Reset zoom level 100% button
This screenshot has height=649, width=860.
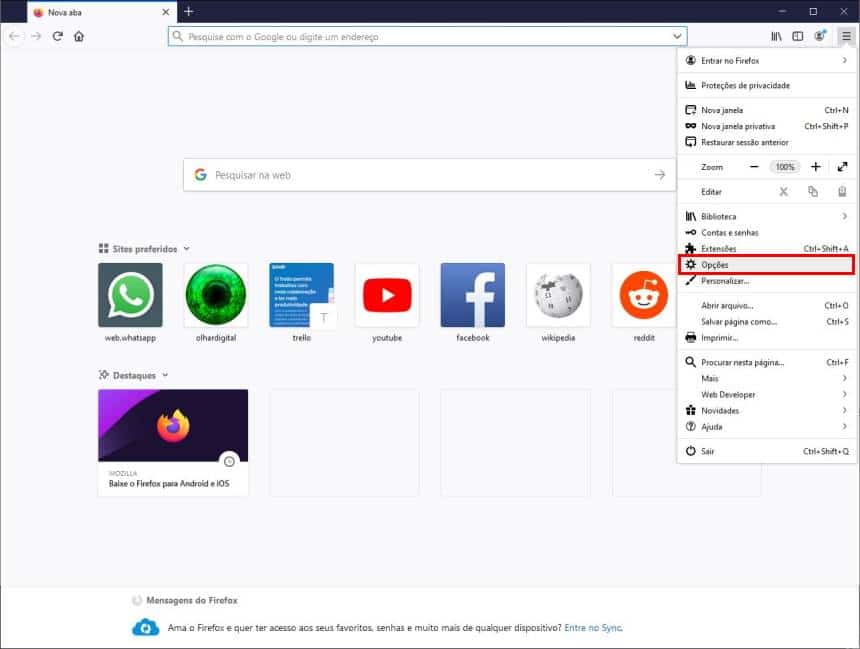[785, 167]
